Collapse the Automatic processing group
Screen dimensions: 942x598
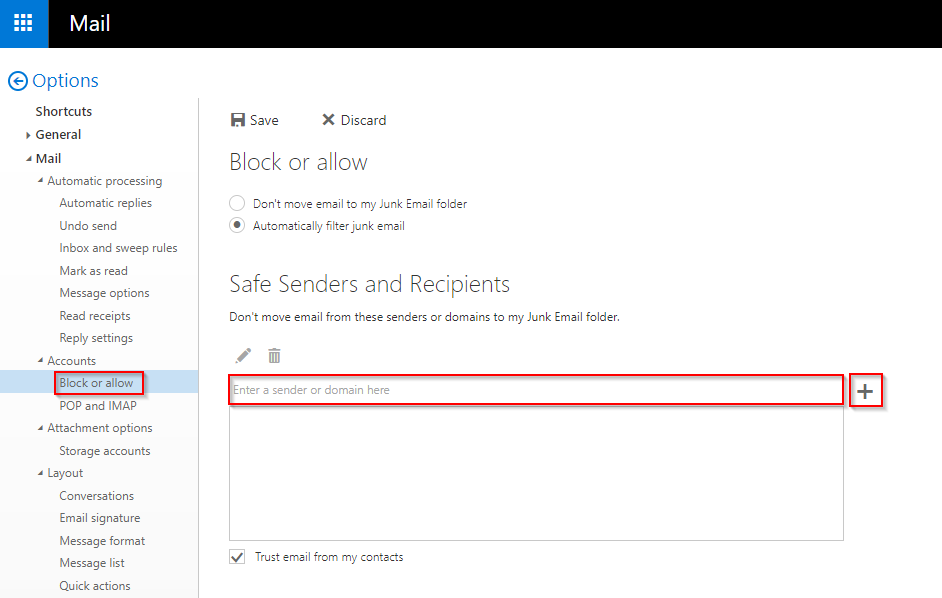[40, 181]
